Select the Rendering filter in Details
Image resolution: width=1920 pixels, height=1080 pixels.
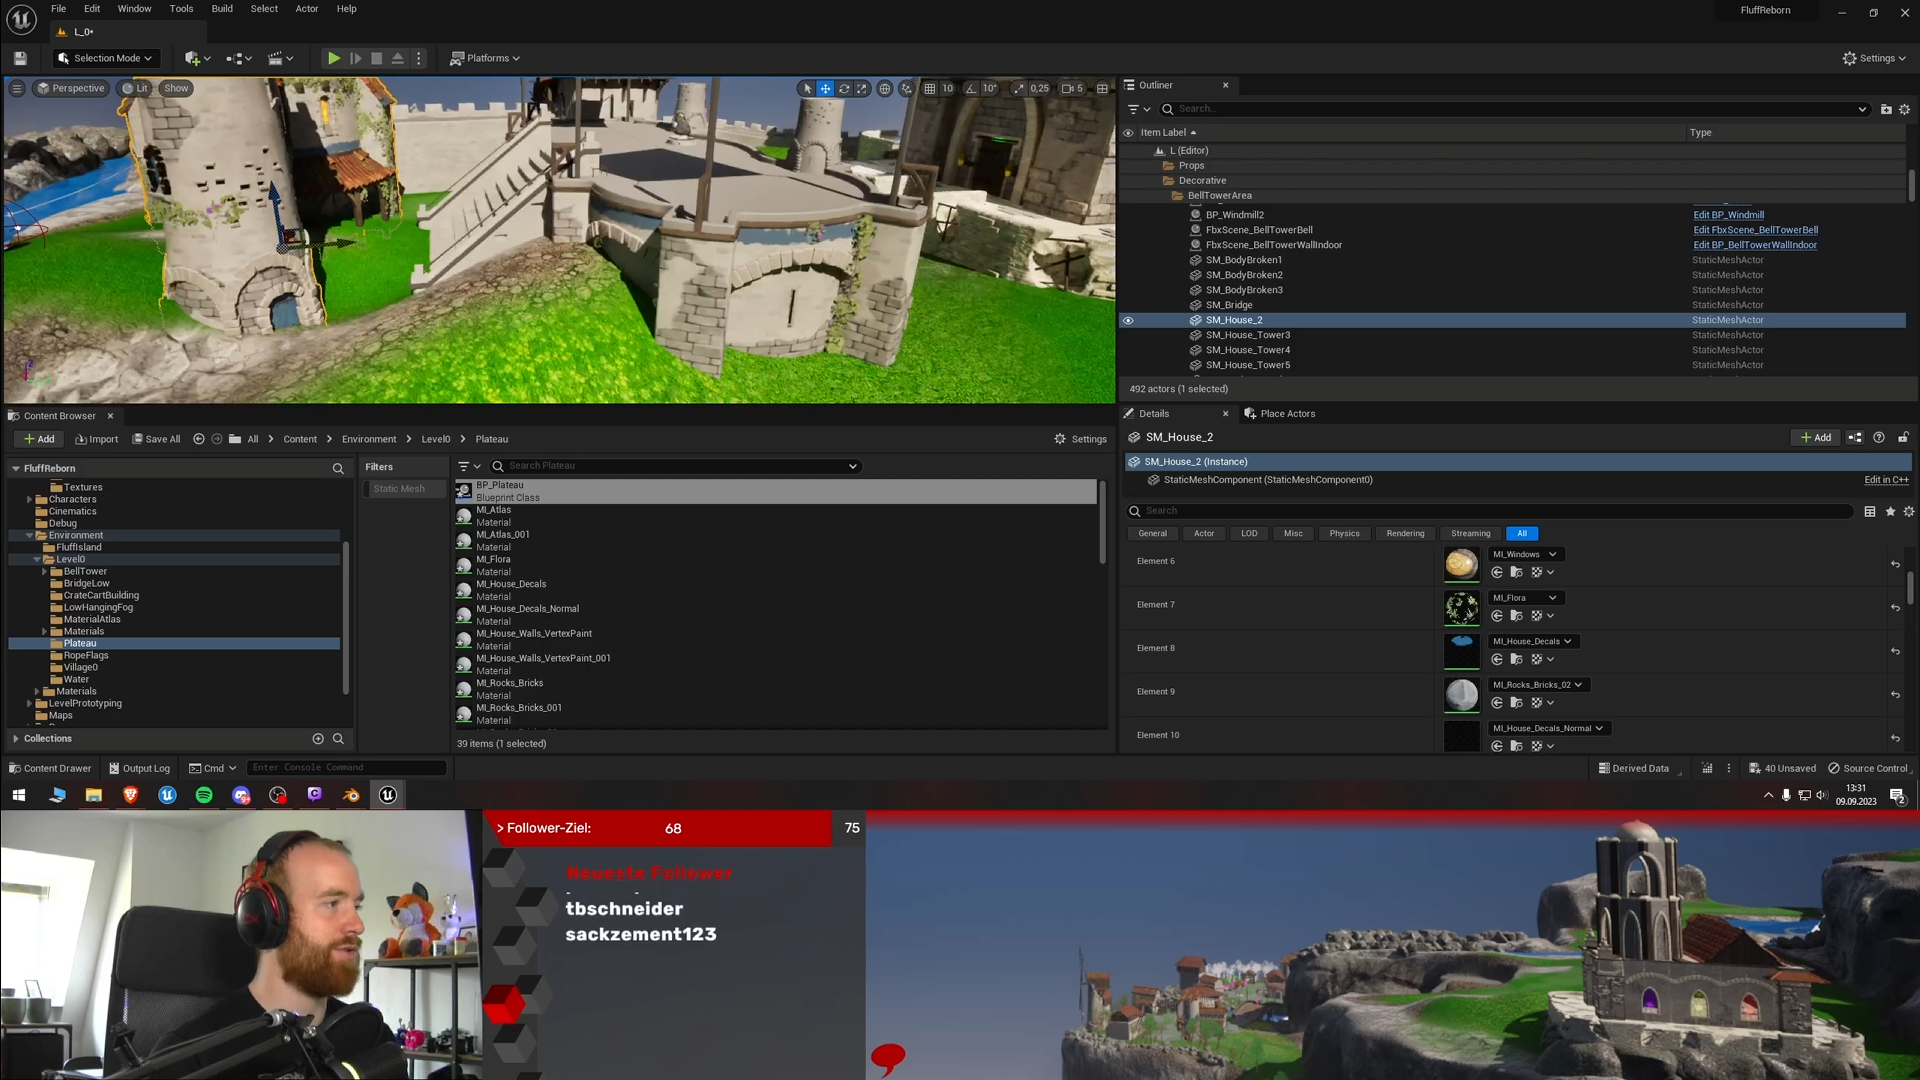coord(1405,533)
